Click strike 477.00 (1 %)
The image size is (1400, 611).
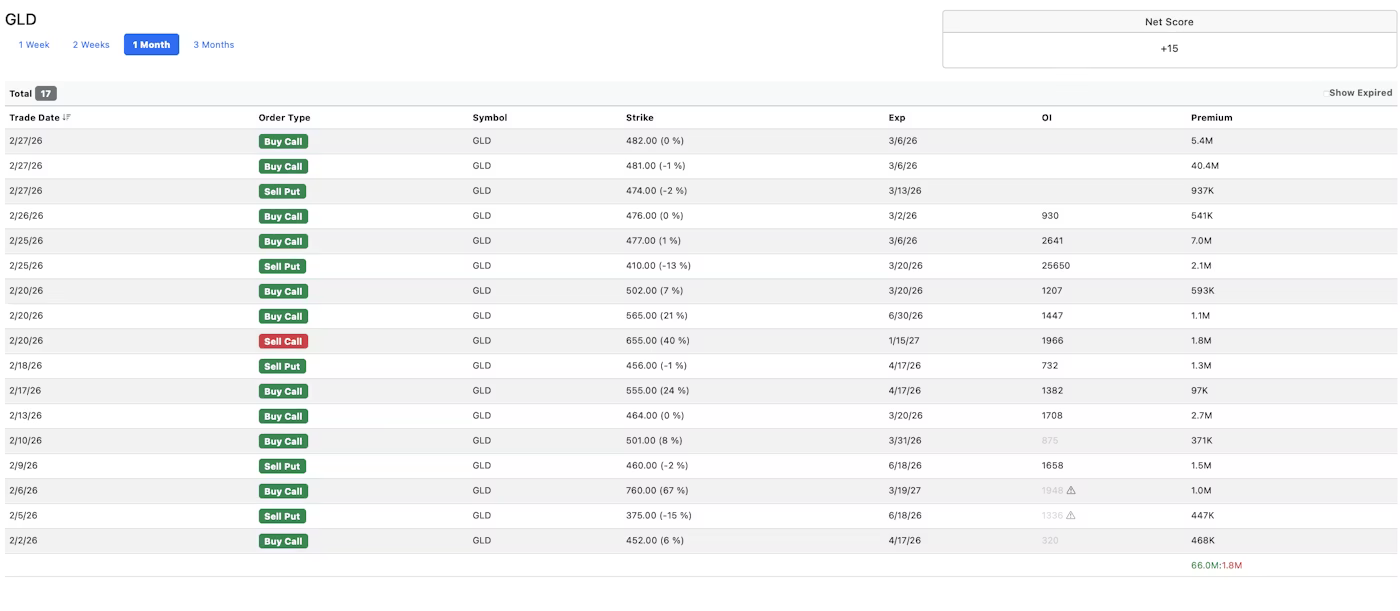tap(653, 241)
